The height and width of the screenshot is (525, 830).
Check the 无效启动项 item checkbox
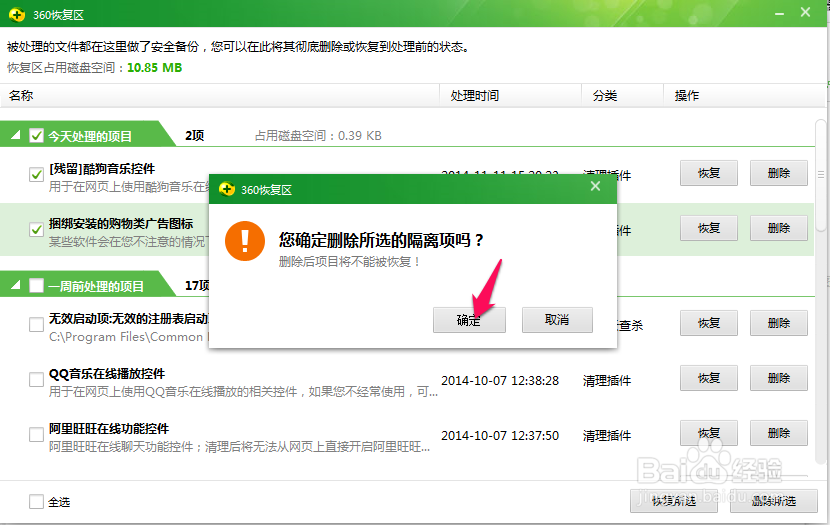pyautogui.click(x=37, y=324)
